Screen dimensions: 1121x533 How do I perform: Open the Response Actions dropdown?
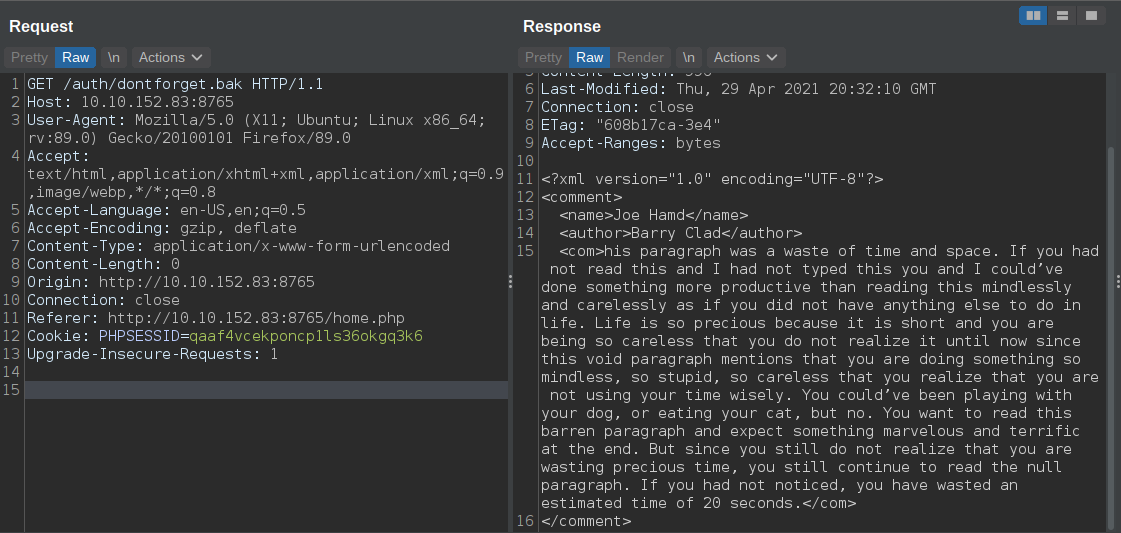pos(746,57)
